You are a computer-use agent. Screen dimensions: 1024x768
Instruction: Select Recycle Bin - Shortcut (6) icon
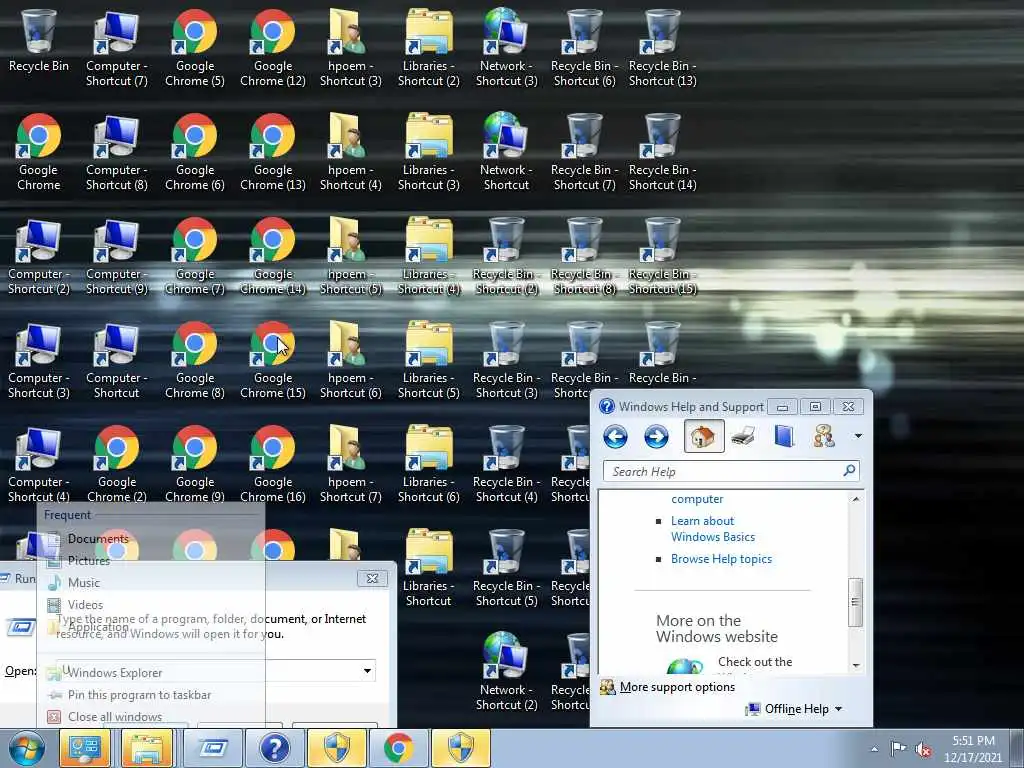point(584,48)
